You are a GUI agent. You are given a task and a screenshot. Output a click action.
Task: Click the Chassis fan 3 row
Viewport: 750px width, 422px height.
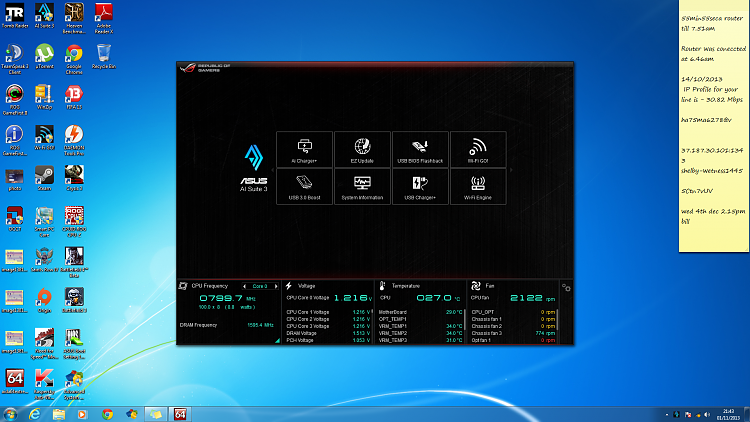513,333
